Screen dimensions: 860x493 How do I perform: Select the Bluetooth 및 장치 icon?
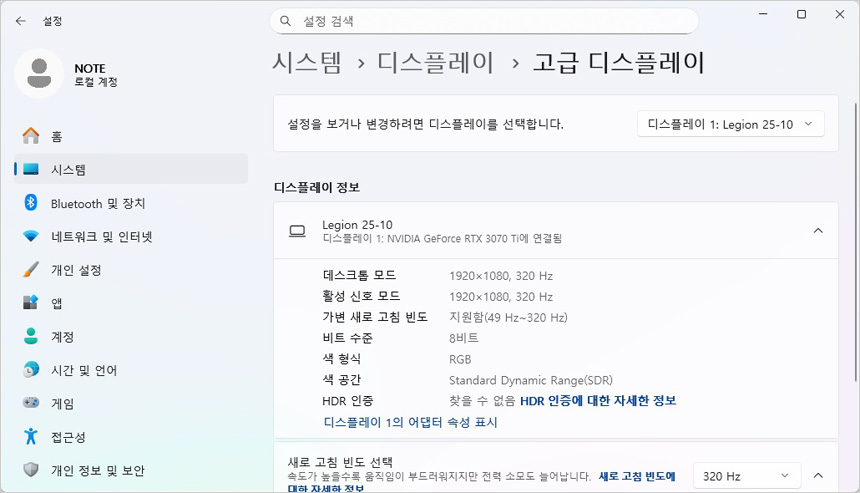tap(31, 203)
